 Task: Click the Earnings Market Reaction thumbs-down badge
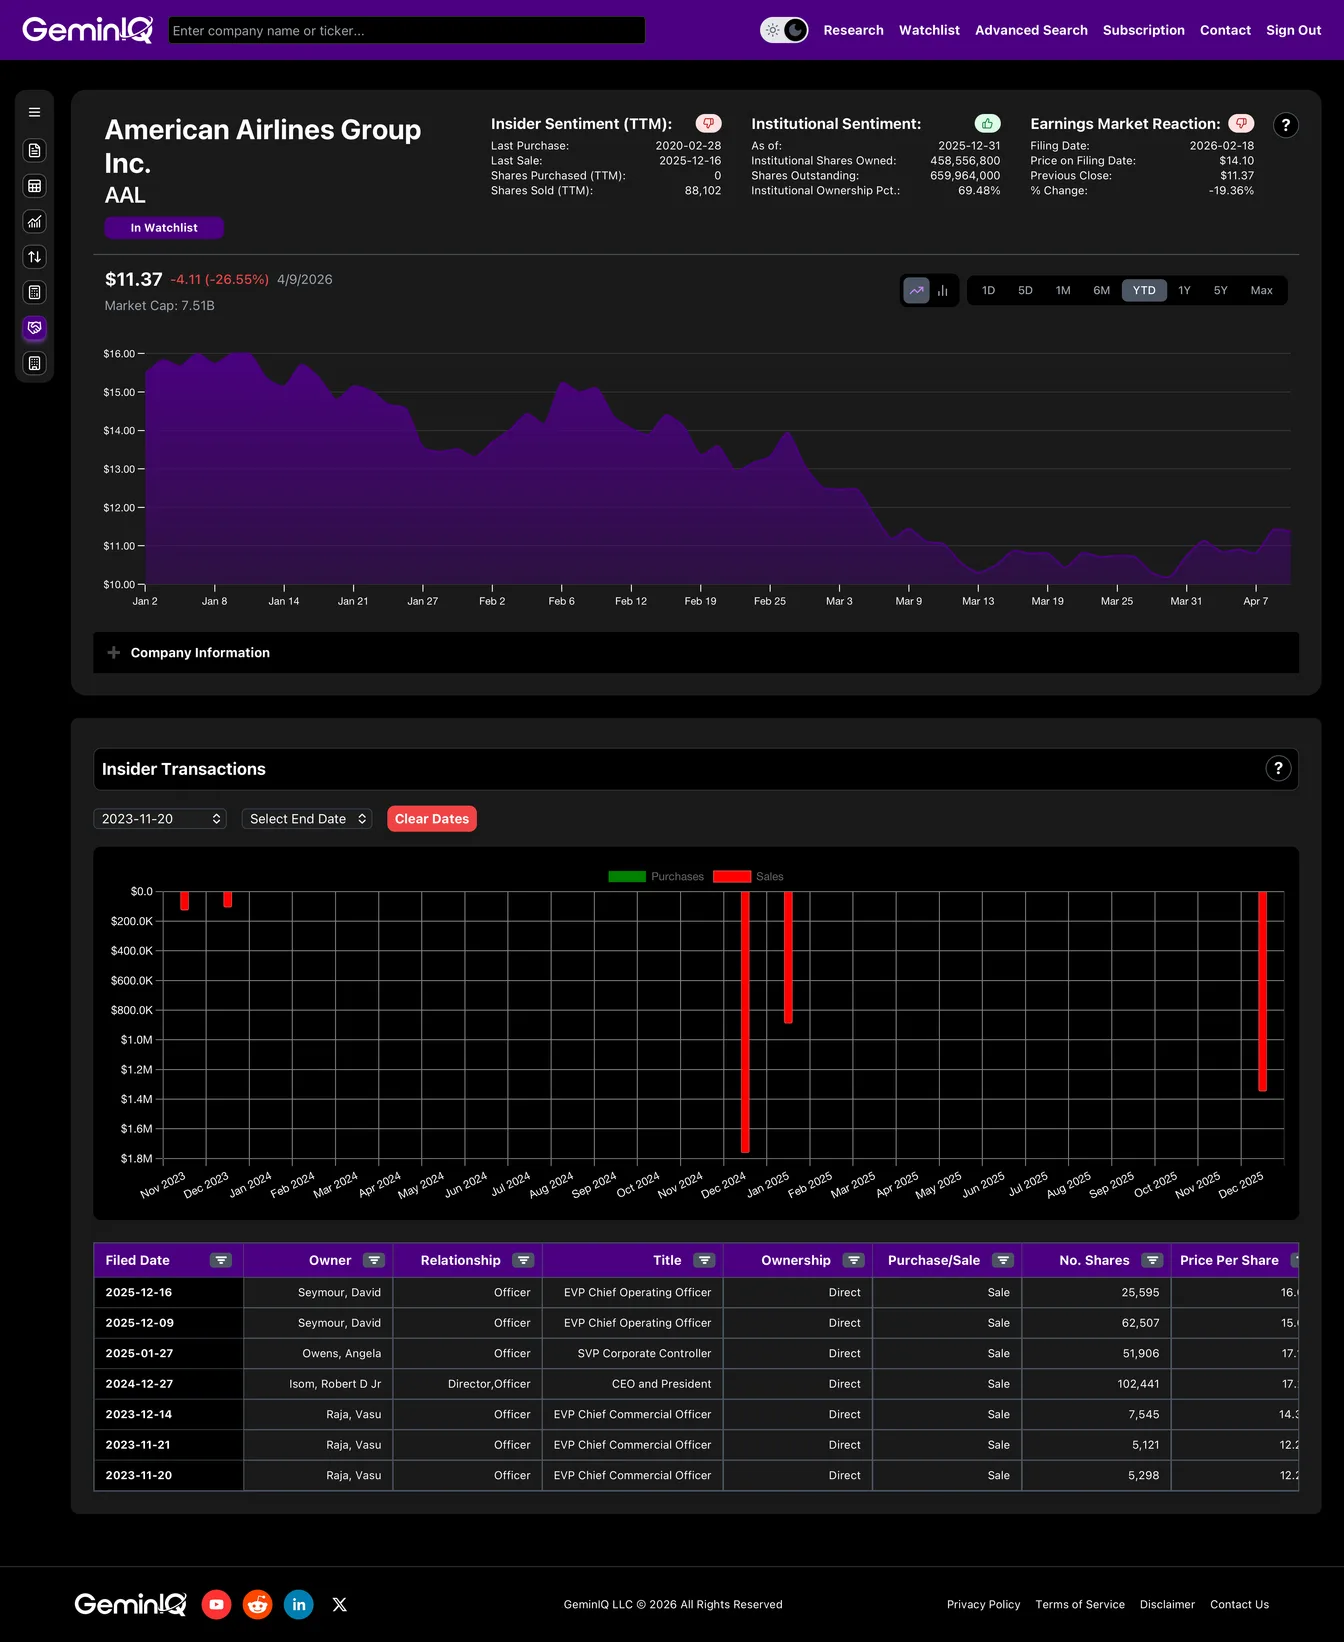click(1241, 123)
